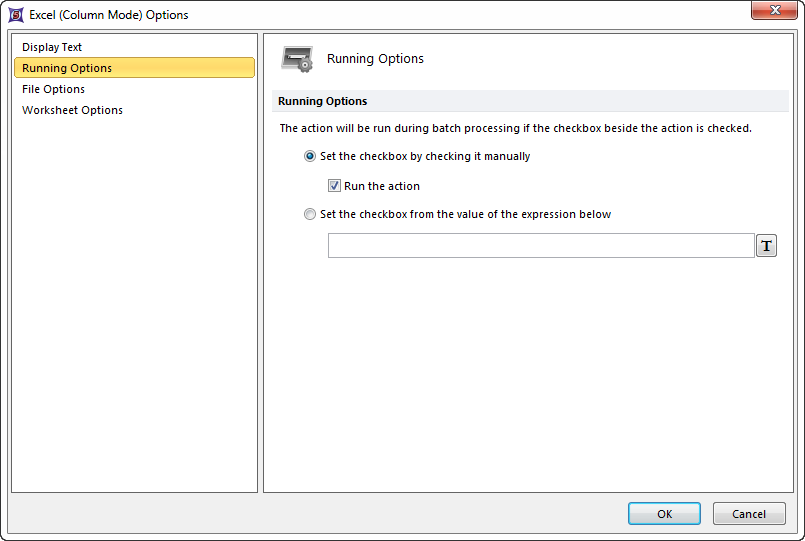This screenshot has height=541, width=805.
Task: Click the bold Running Options section header
Action: (x=323, y=101)
